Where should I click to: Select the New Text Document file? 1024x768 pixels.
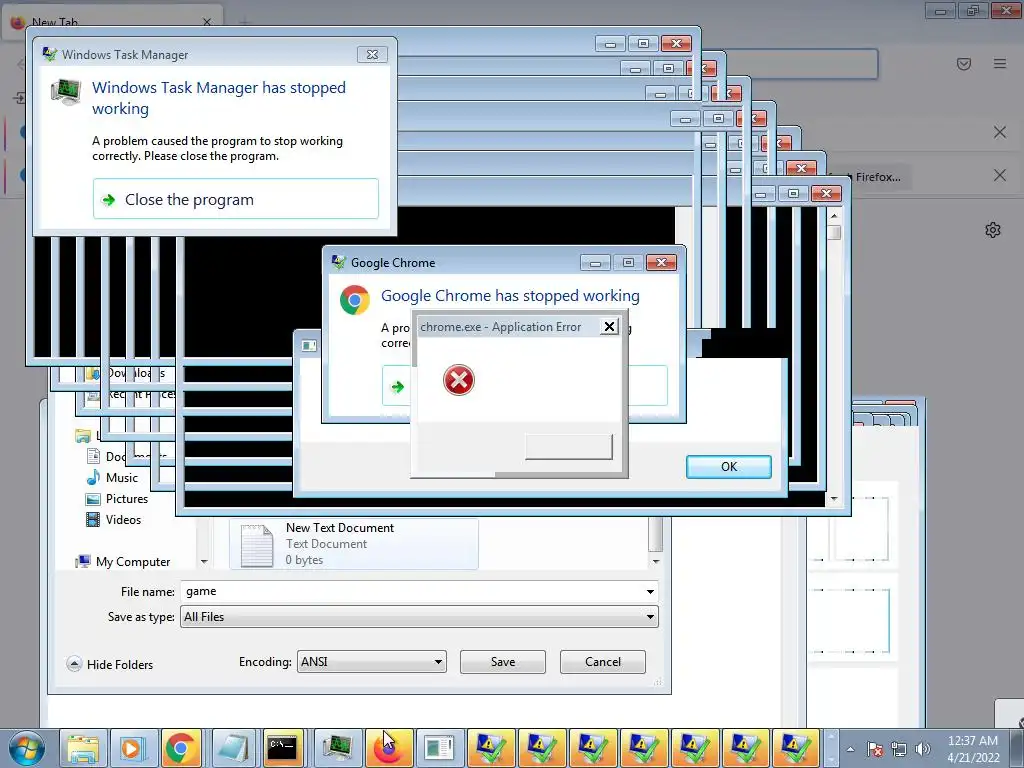354,544
